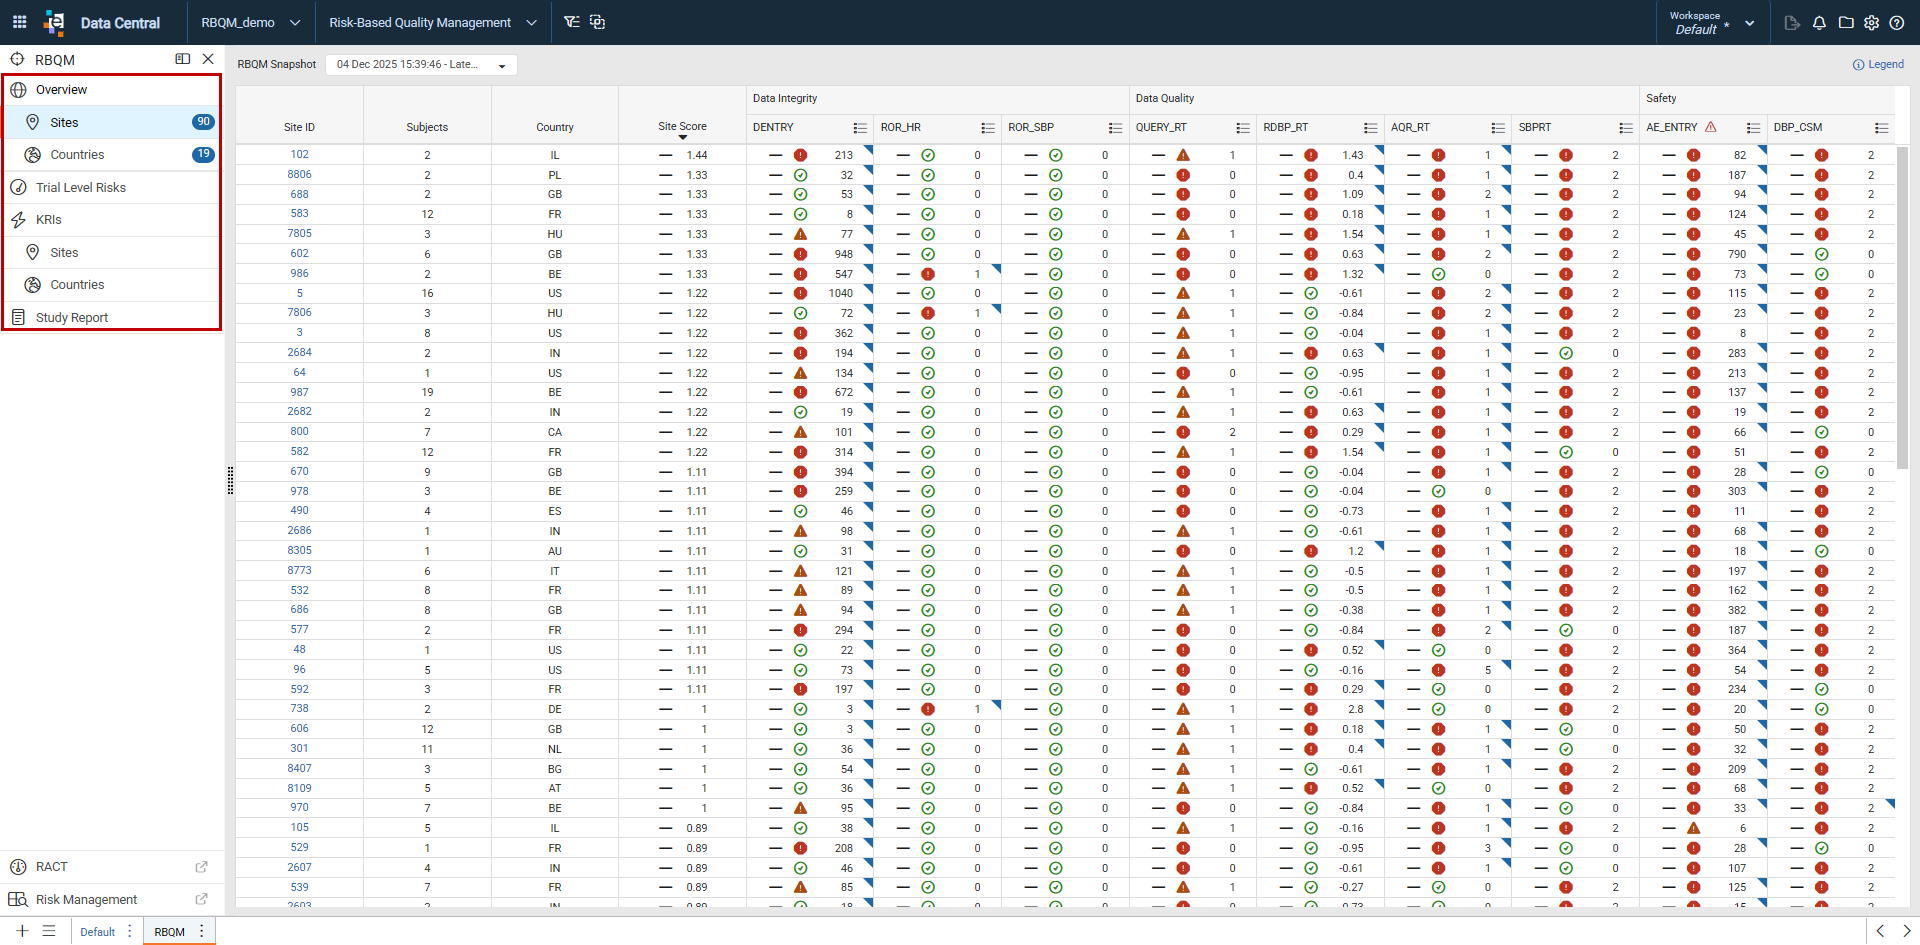Click site score 1.44 for site 102
The width and height of the screenshot is (1920, 945).
click(x=697, y=155)
